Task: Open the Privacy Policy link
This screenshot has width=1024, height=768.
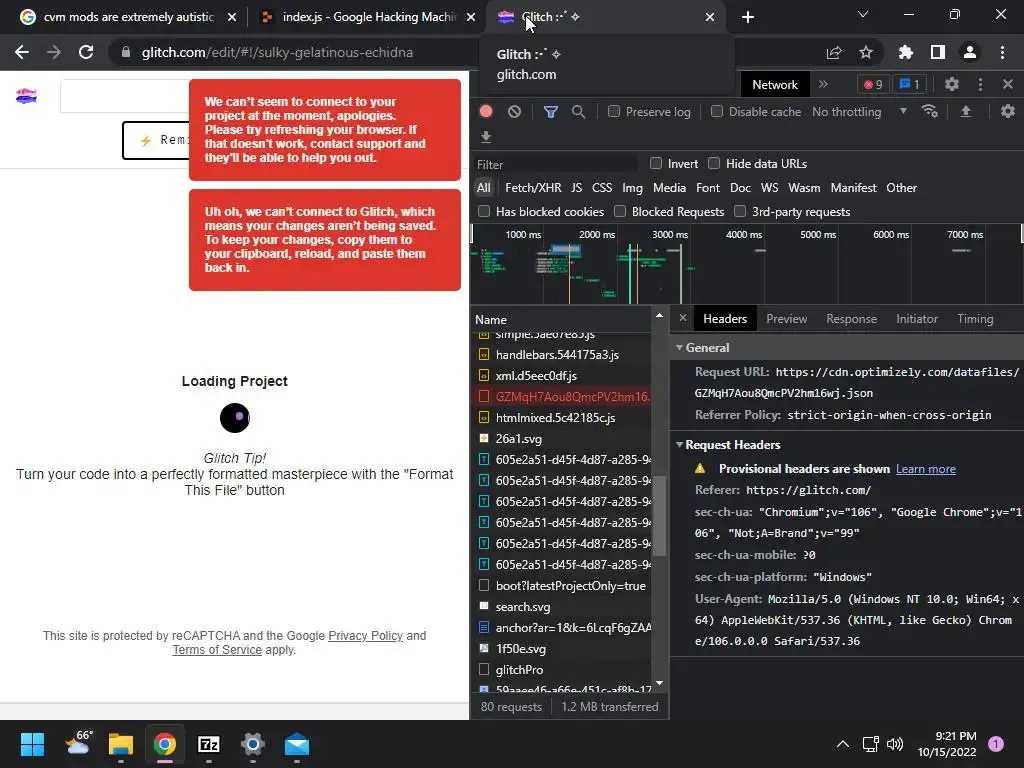Action: coord(365,635)
